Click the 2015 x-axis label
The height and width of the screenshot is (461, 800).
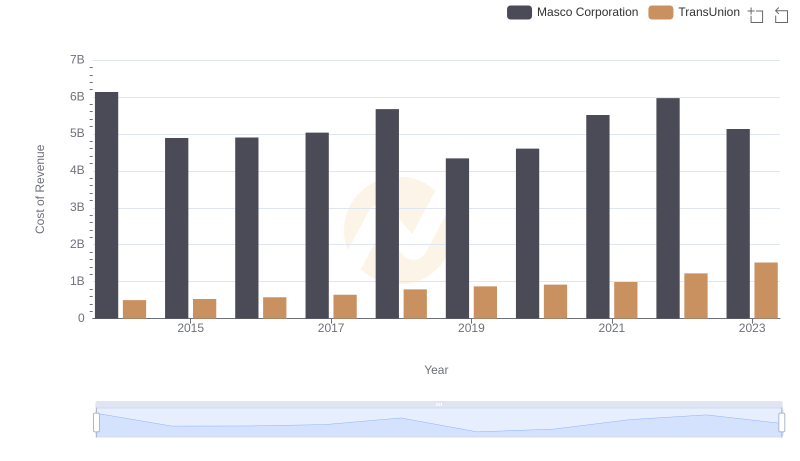[190, 328]
